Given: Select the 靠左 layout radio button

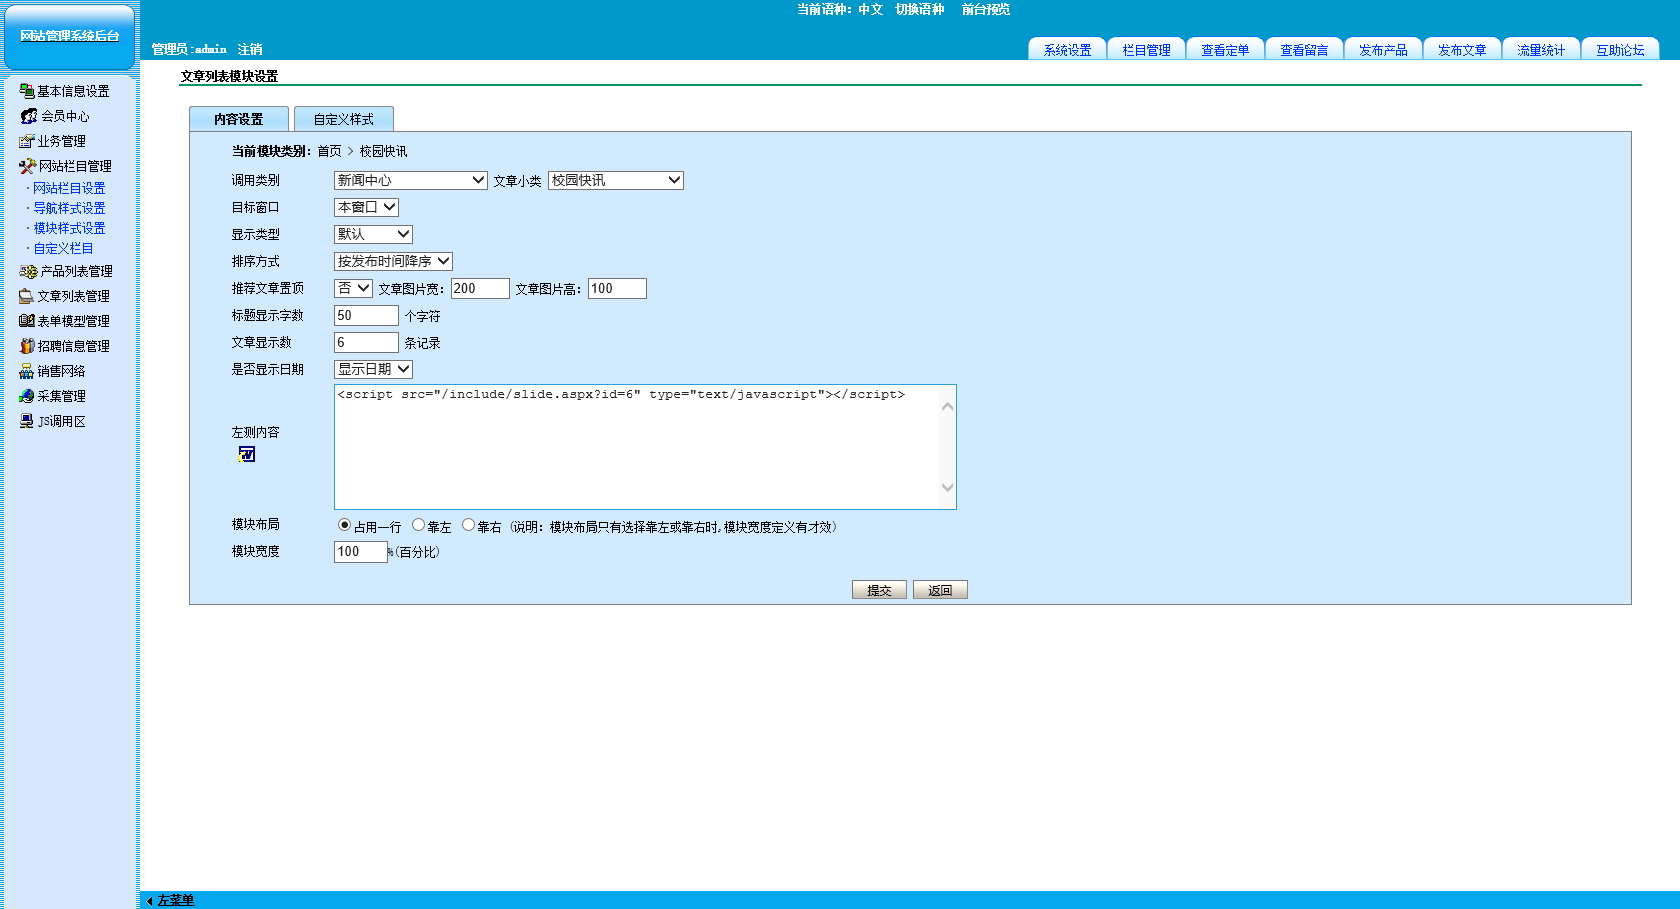Looking at the screenshot, I should click(418, 525).
